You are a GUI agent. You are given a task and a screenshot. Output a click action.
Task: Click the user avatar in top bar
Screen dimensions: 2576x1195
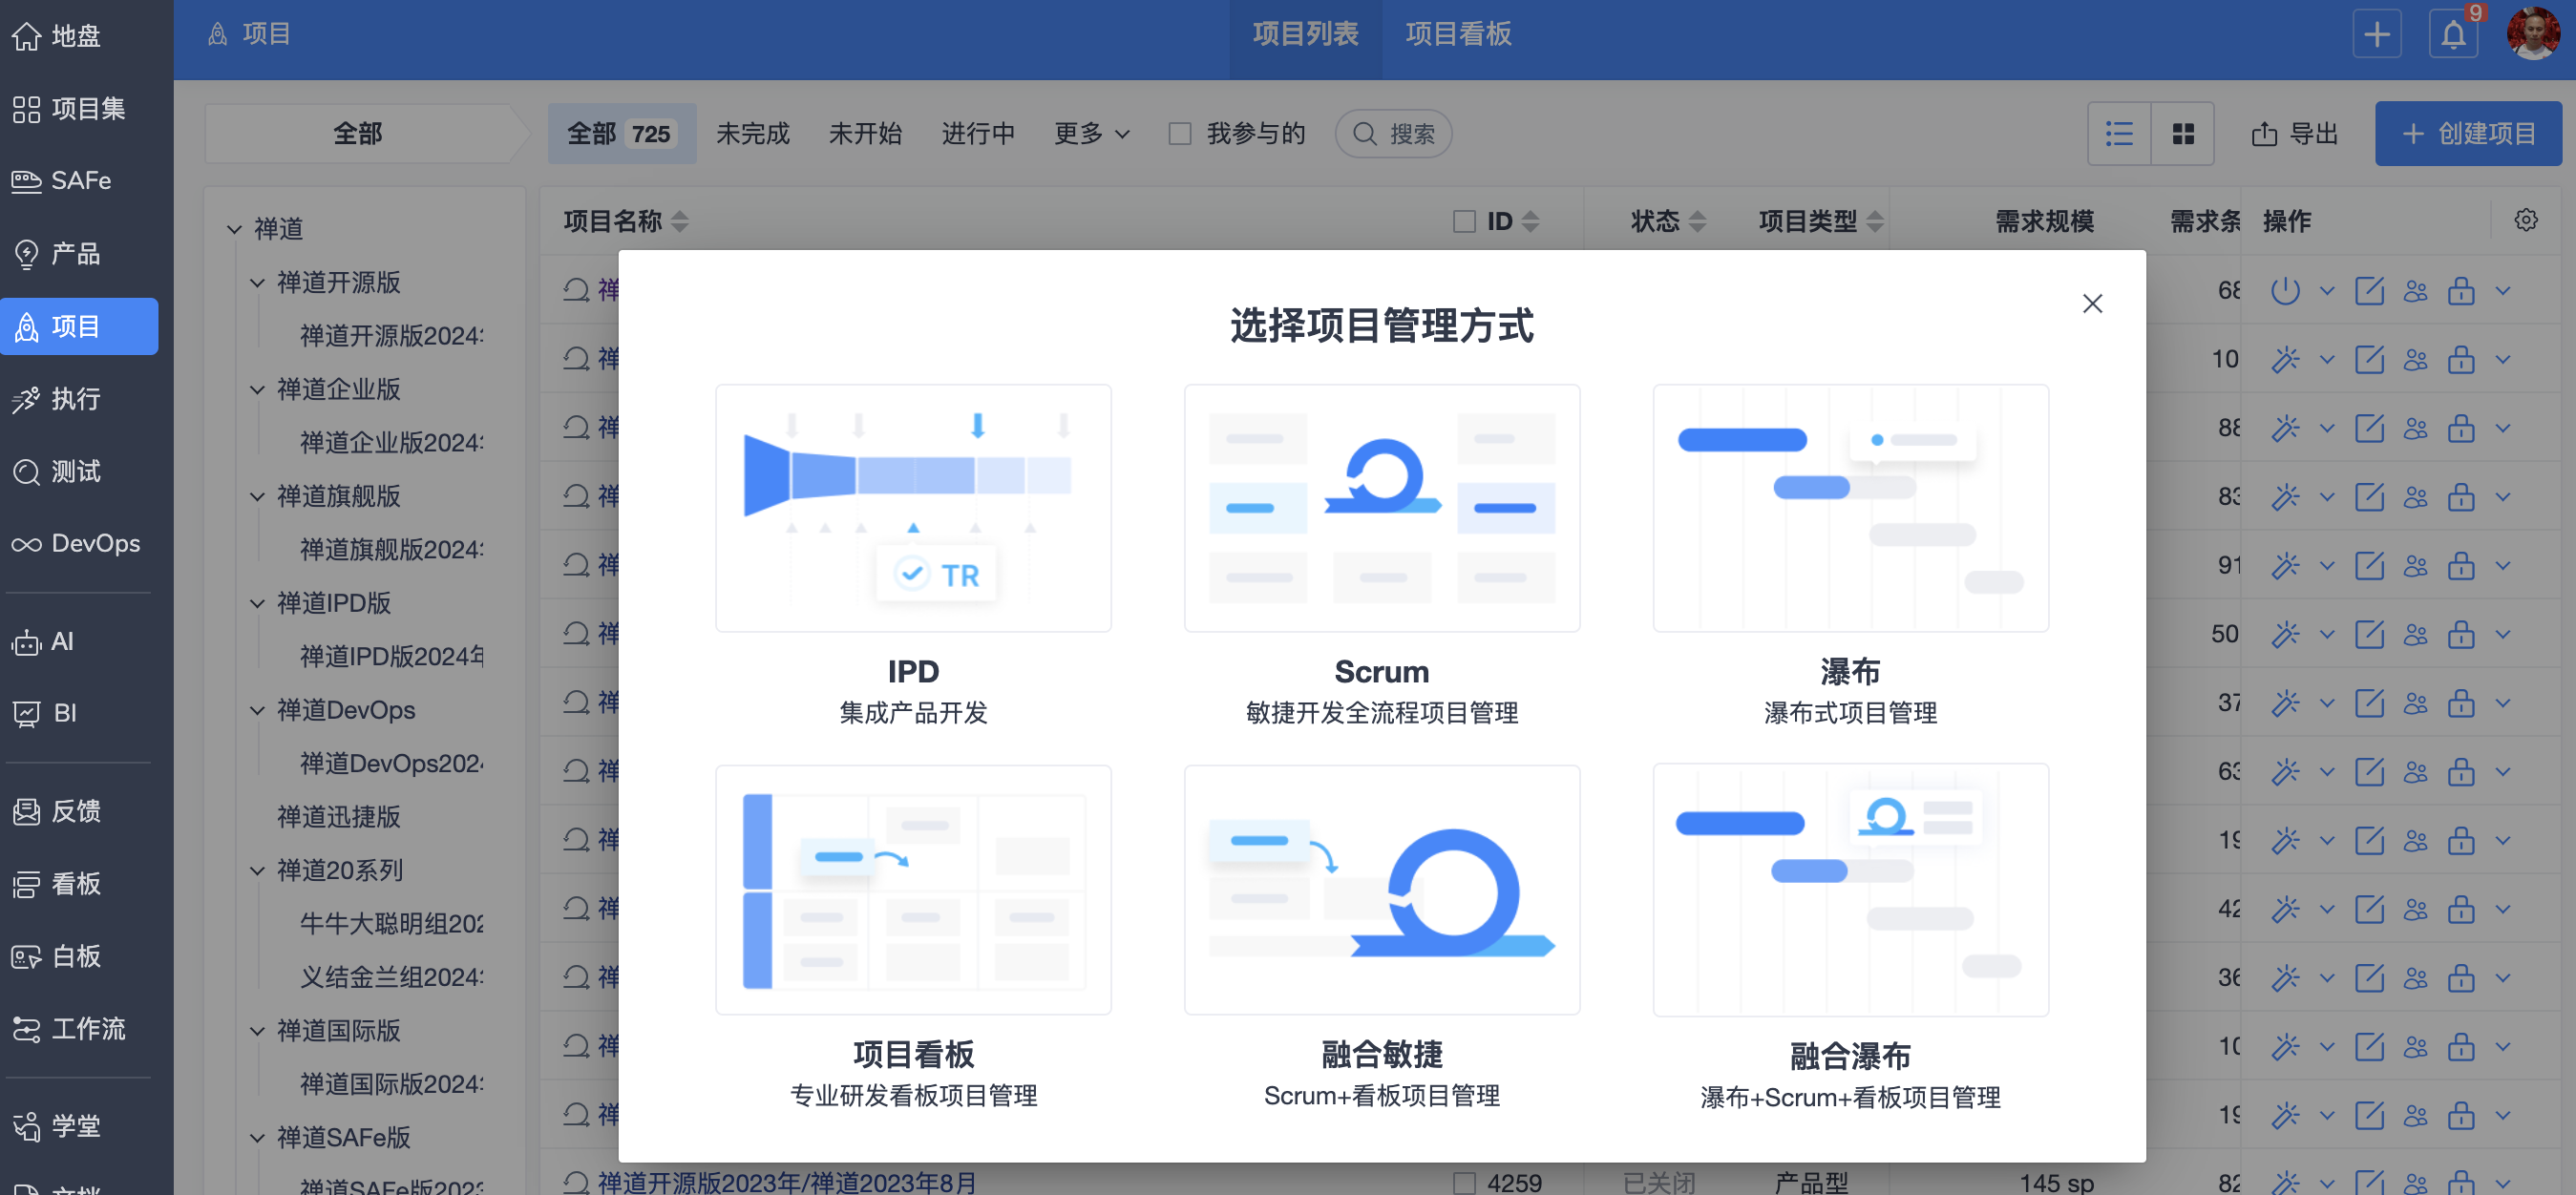[x=2532, y=36]
